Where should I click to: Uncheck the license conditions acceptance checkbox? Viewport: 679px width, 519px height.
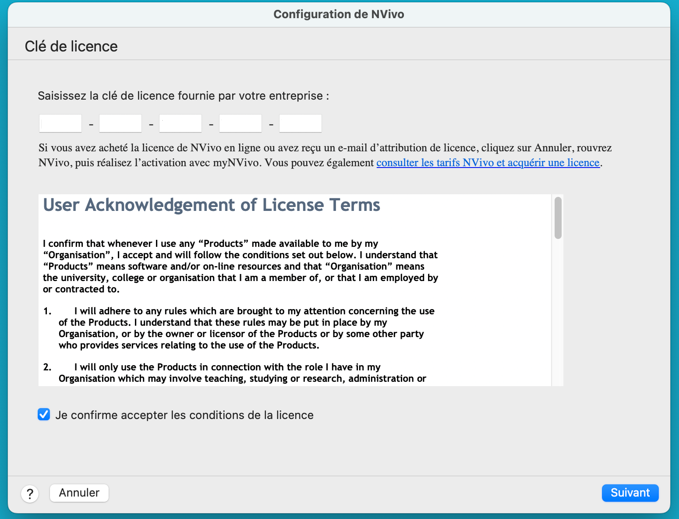[x=44, y=414]
